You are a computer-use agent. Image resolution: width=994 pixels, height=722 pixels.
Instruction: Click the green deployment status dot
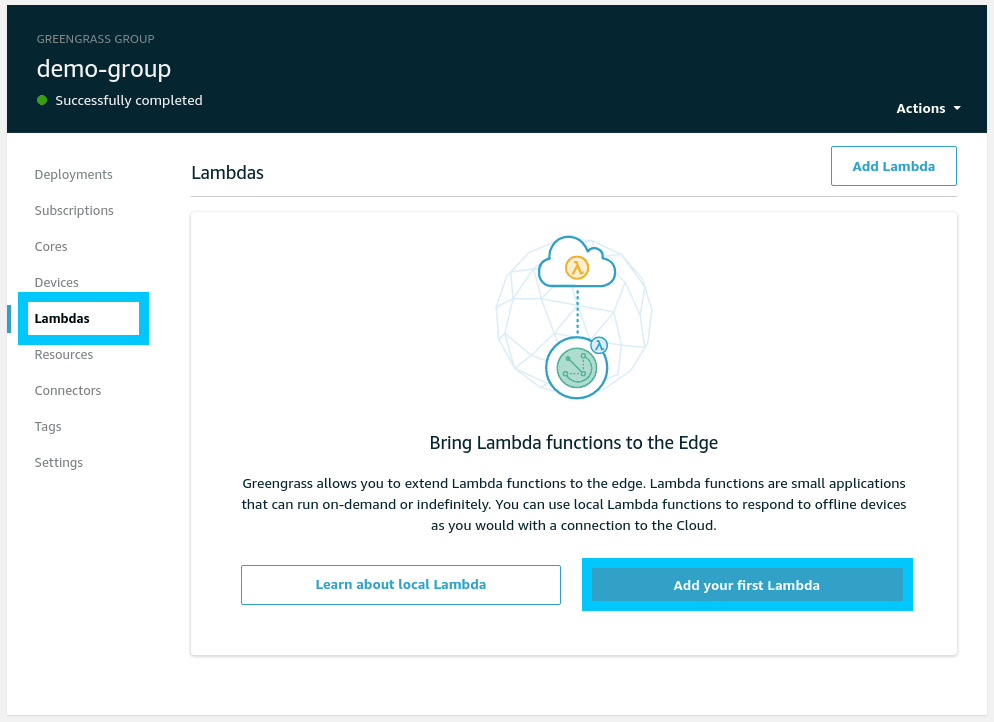[x=42, y=100]
